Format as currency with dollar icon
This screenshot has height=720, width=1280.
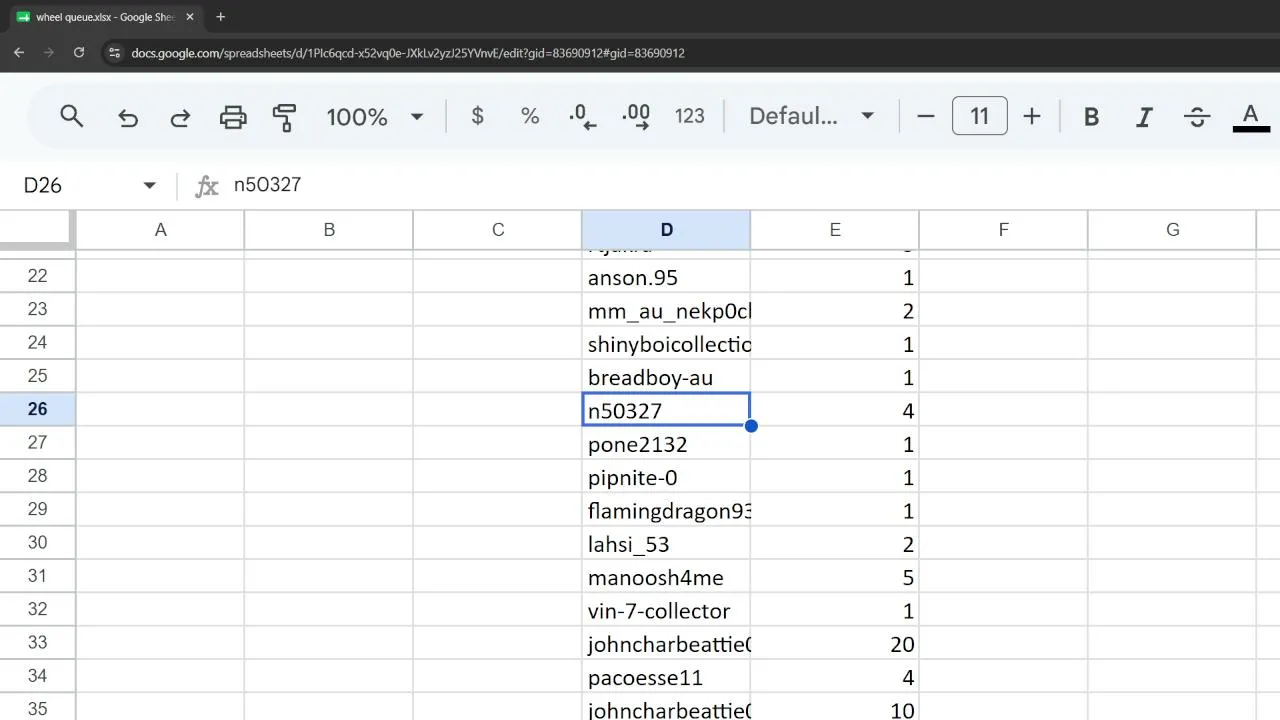[478, 116]
